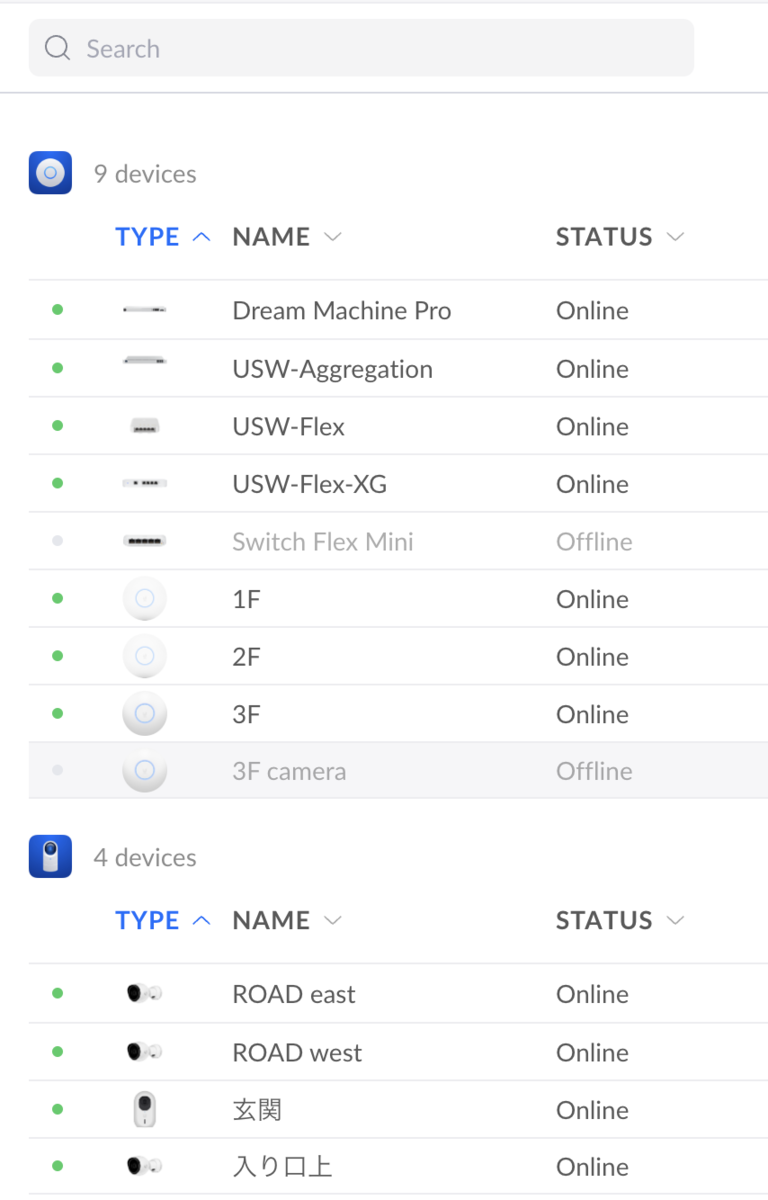Sort camera devices by TYPE column
This screenshot has width=768, height=1200.
[163, 920]
